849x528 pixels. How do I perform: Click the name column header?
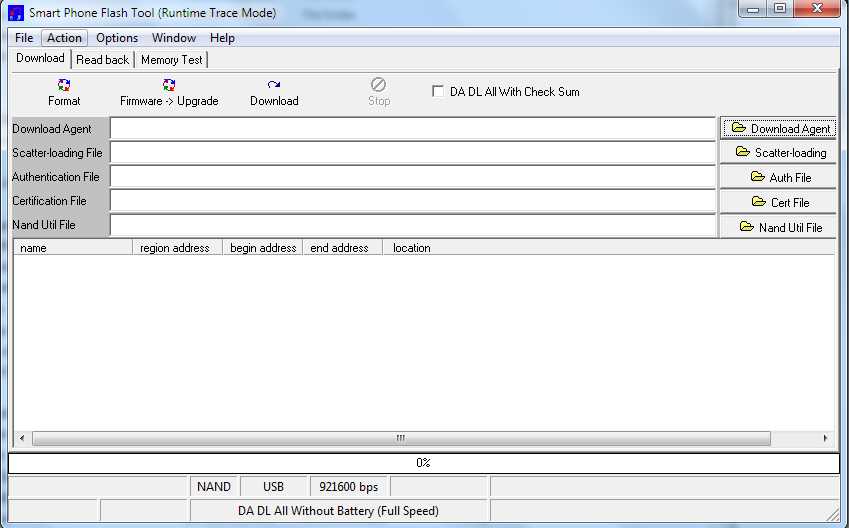pyautogui.click(x=73, y=247)
